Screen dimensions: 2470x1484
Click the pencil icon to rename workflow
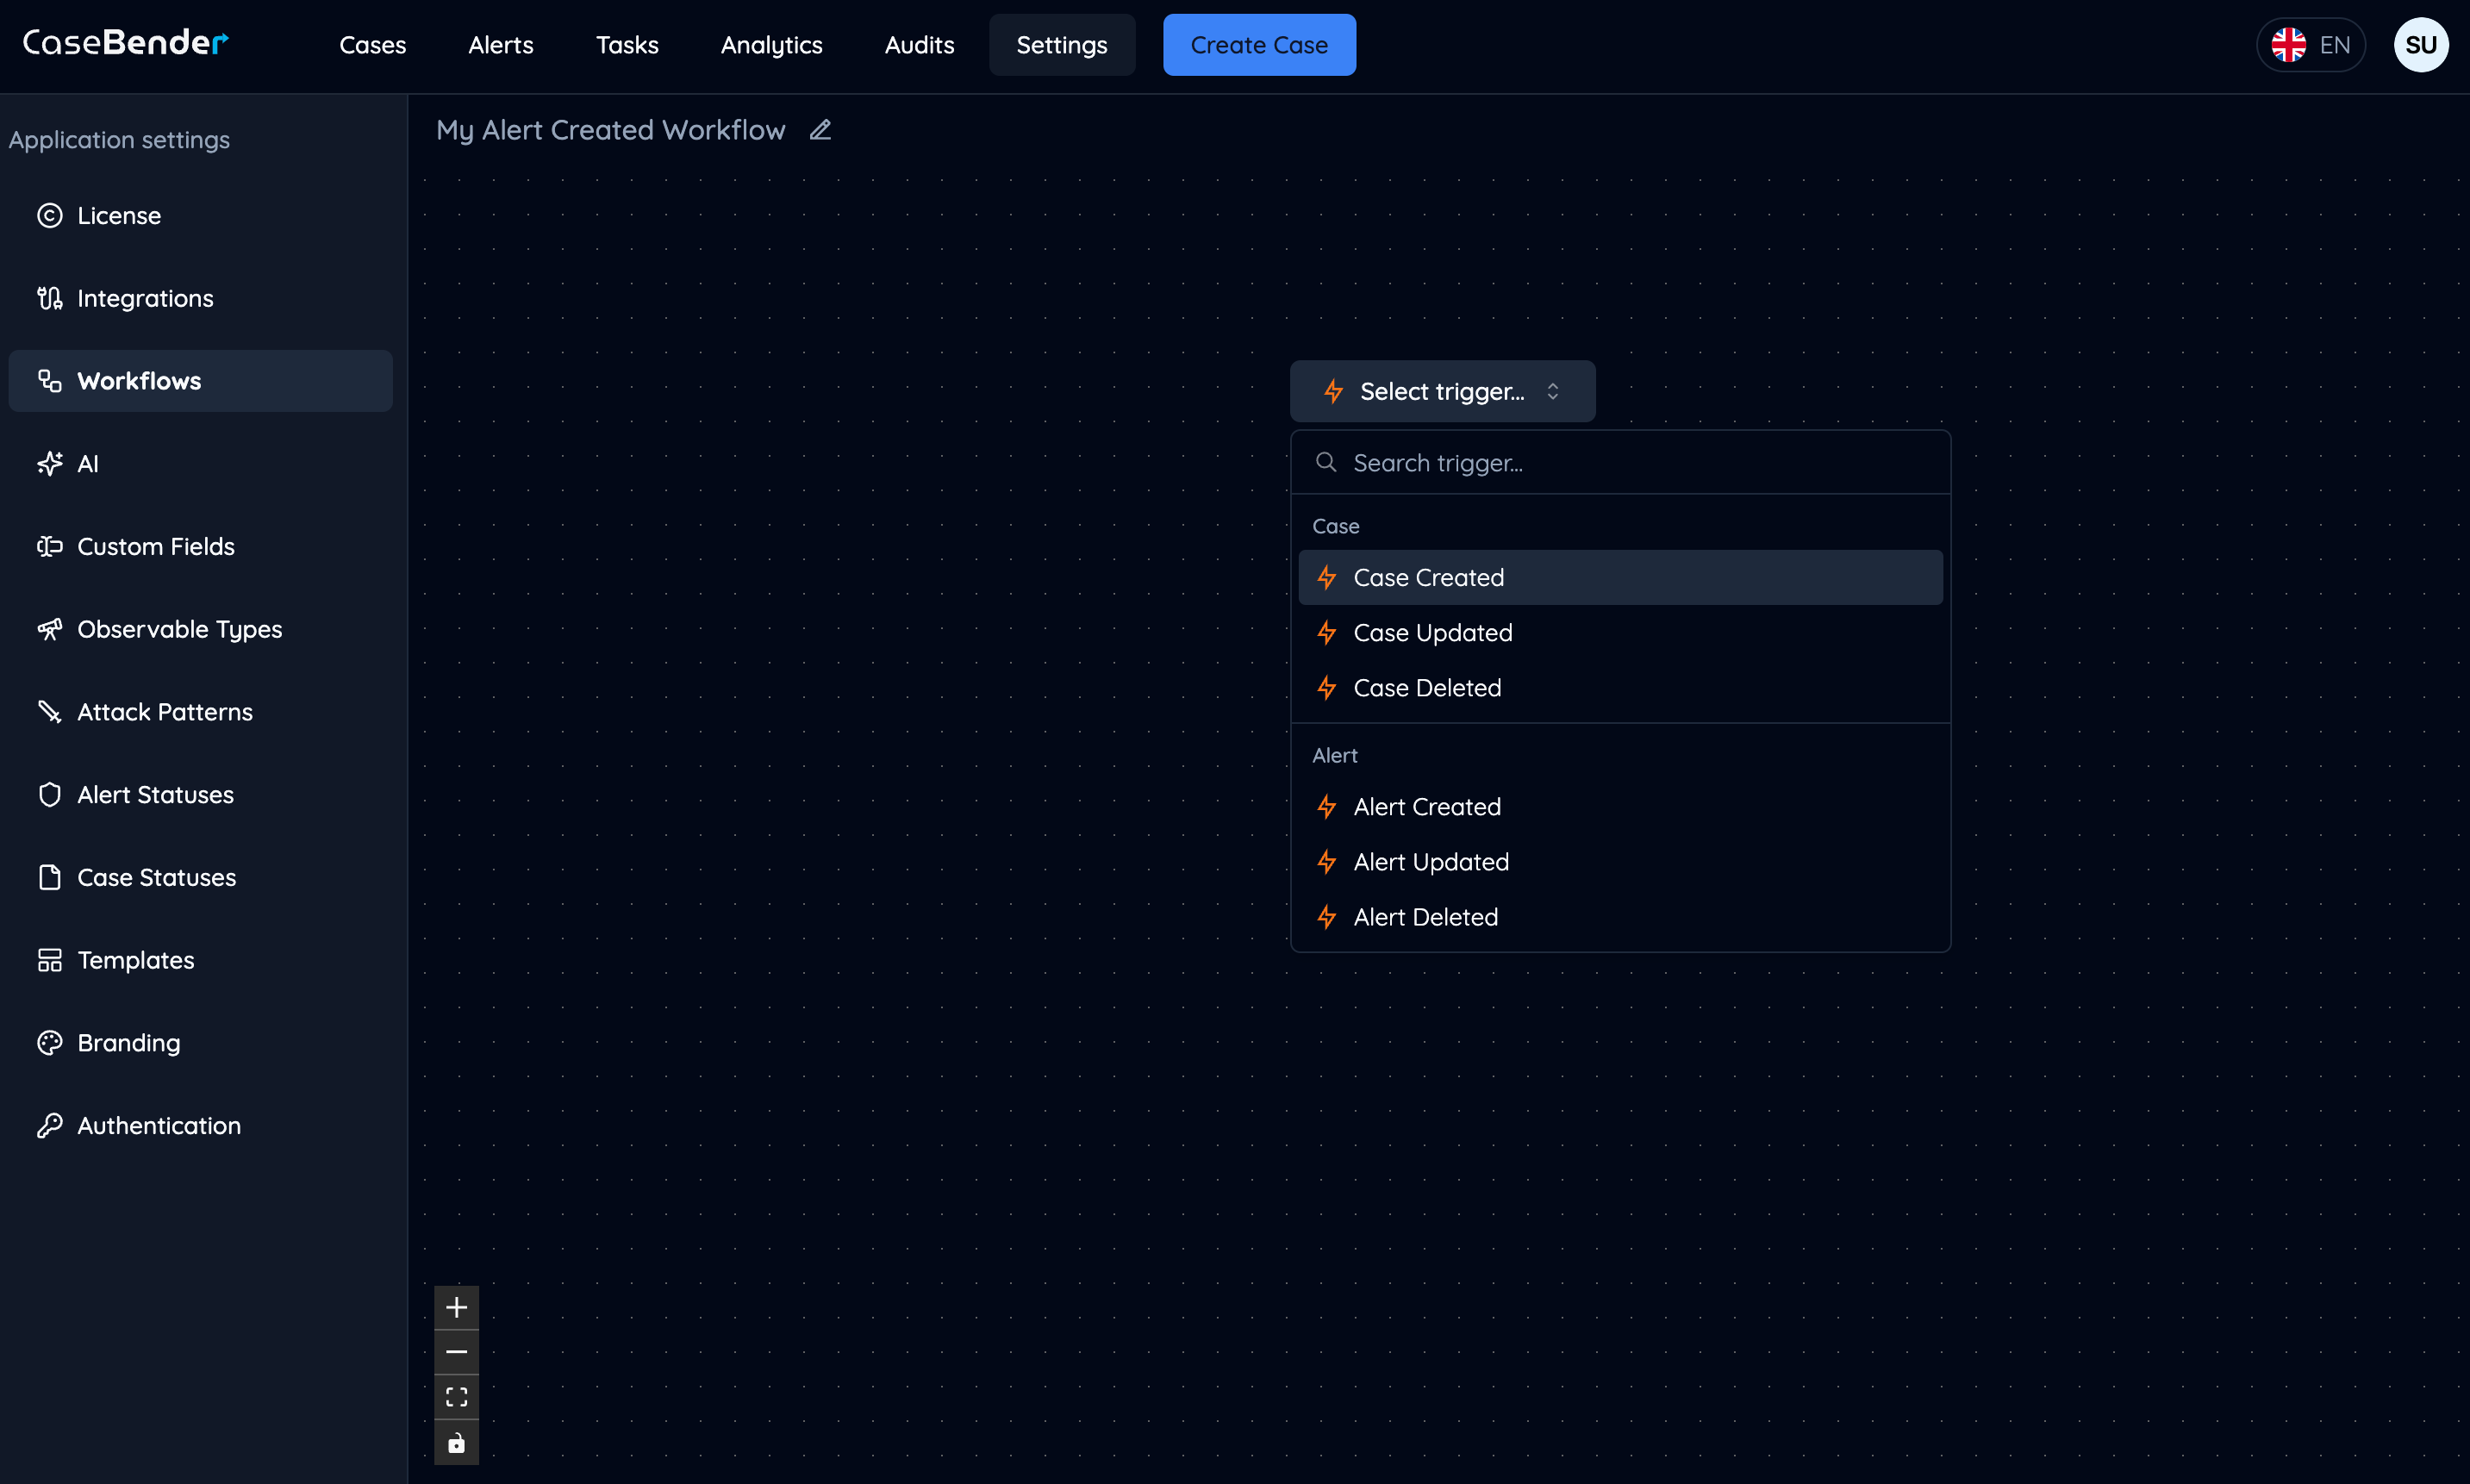(820, 130)
